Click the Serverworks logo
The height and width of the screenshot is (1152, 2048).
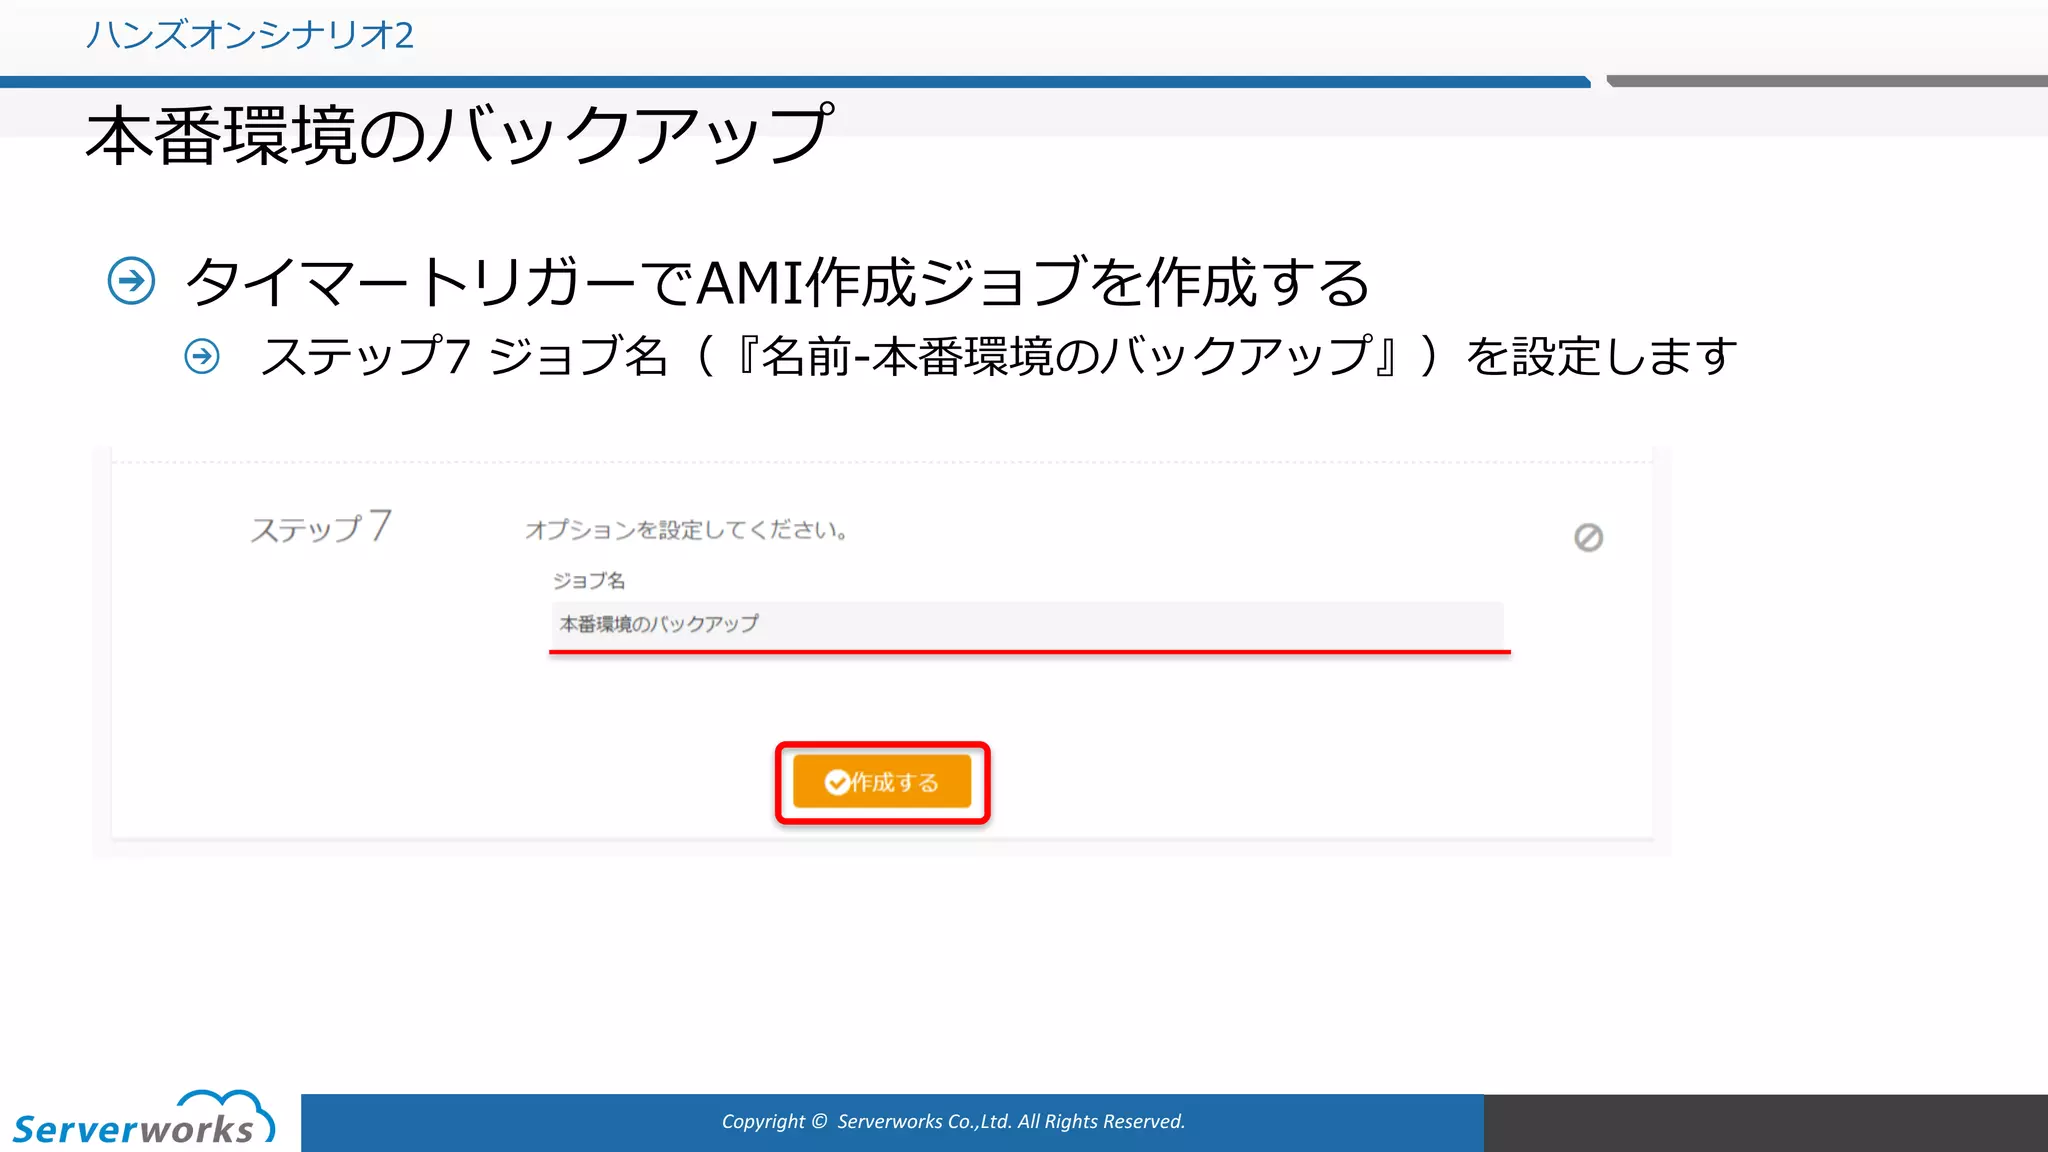pyautogui.click(x=143, y=1119)
